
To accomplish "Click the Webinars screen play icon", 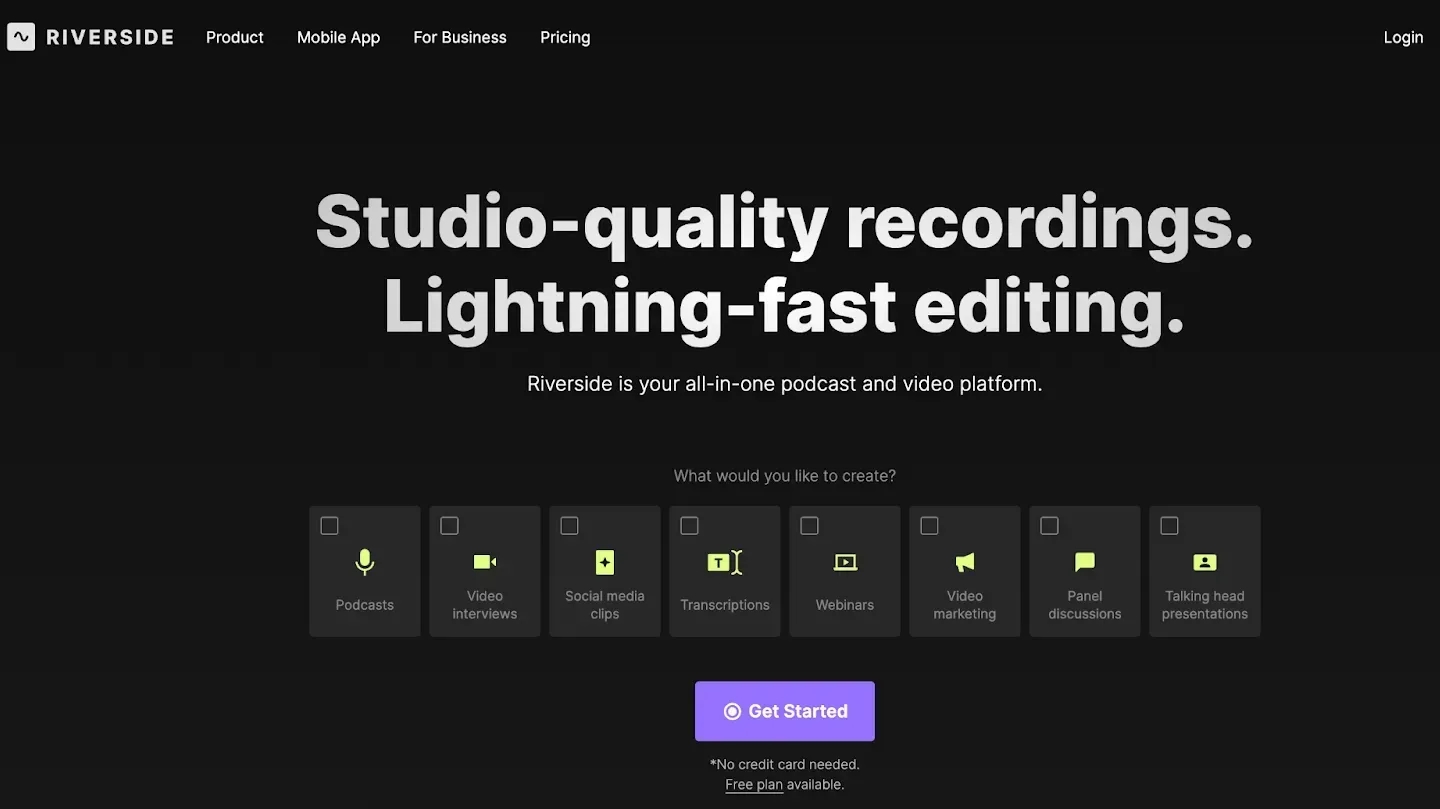I will coord(845,562).
